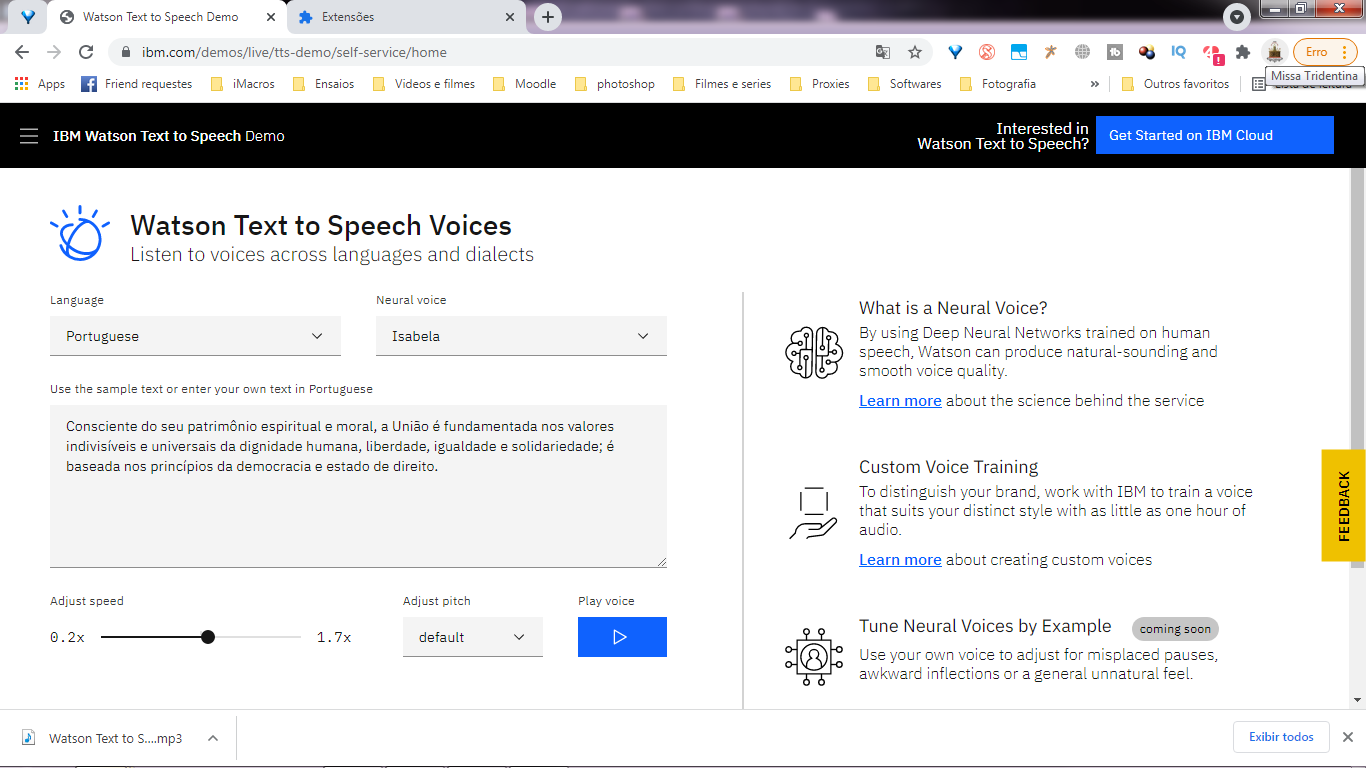The width and height of the screenshot is (1366, 768).
Task: Open the Adjust pitch dropdown set to default
Action: coord(473,637)
